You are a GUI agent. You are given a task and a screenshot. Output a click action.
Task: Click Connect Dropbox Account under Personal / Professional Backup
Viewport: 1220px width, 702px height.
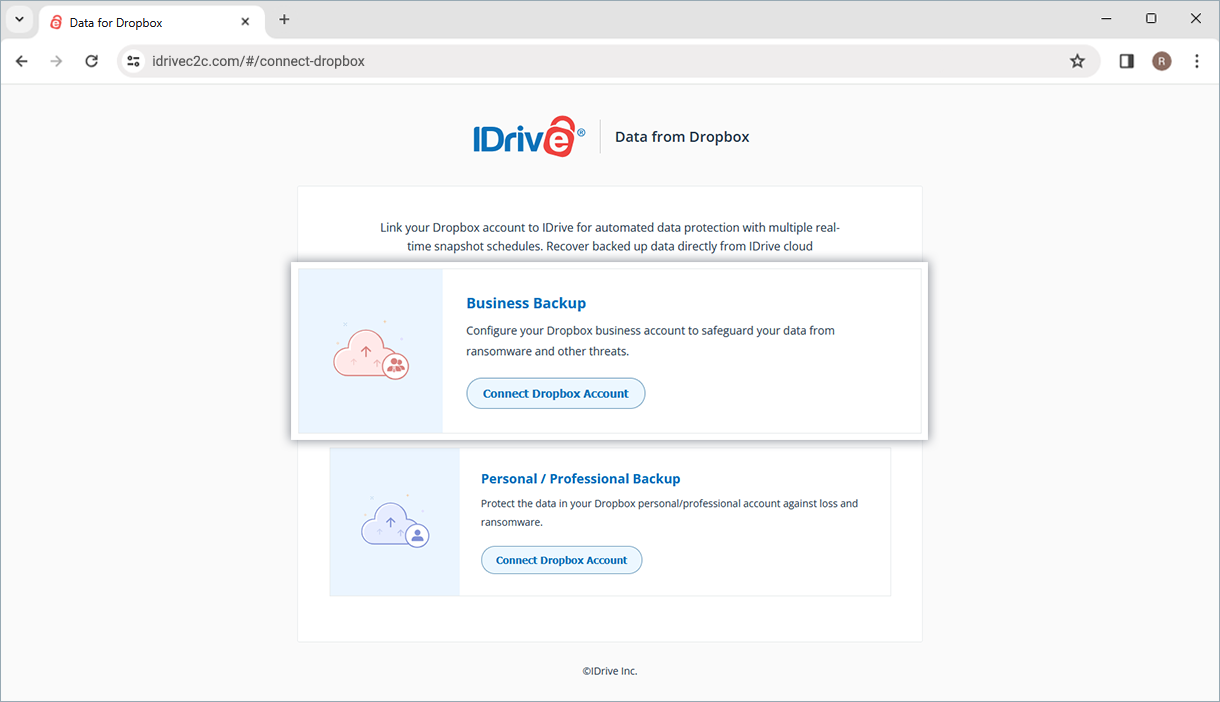click(561, 560)
